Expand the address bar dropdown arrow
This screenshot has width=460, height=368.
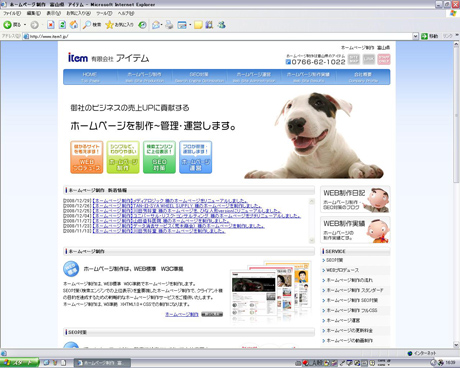[x=415, y=36]
